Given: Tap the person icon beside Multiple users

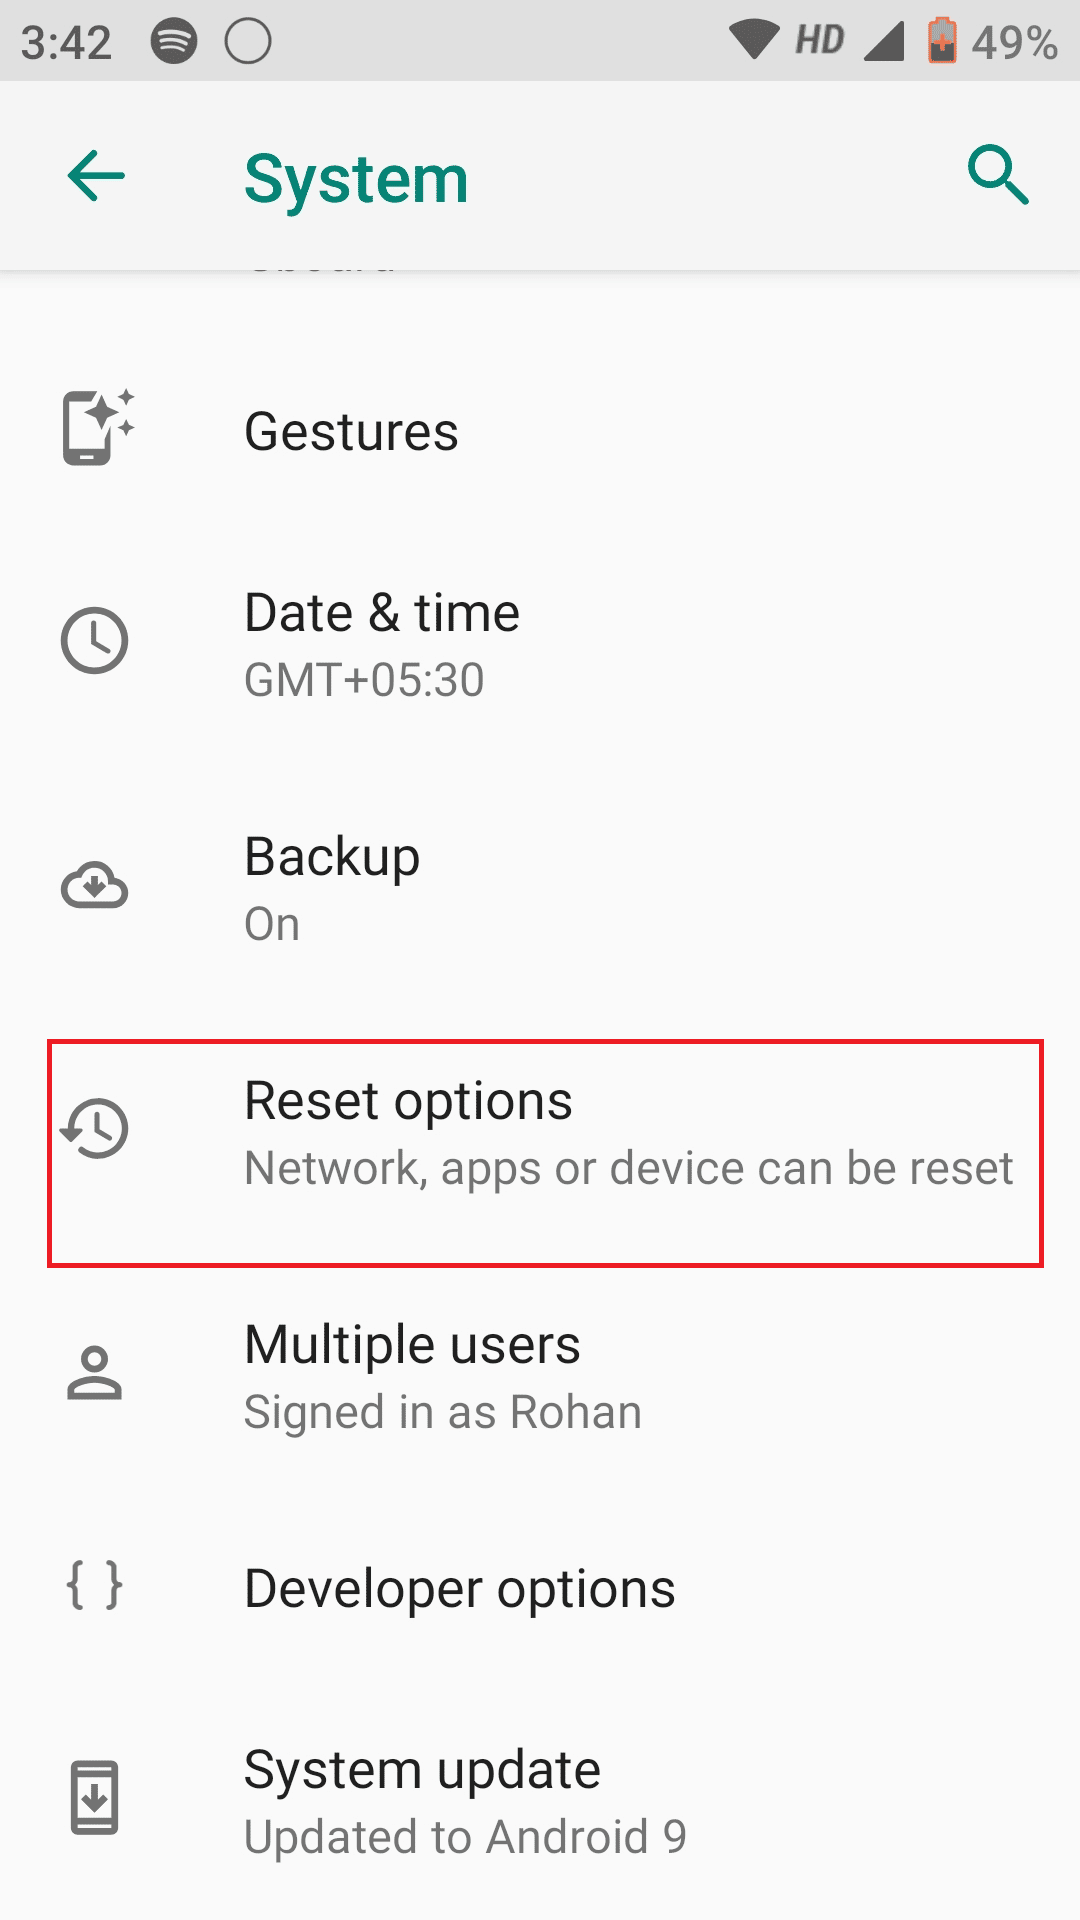Looking at the screenshot, I should (x=95, y=1375).
